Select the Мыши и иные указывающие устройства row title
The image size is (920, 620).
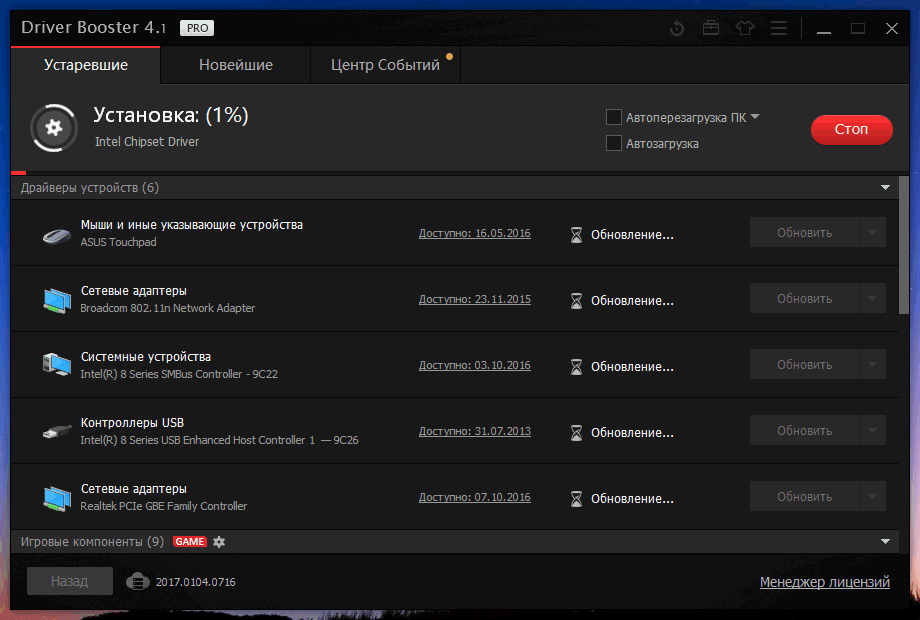click(192, 225)
